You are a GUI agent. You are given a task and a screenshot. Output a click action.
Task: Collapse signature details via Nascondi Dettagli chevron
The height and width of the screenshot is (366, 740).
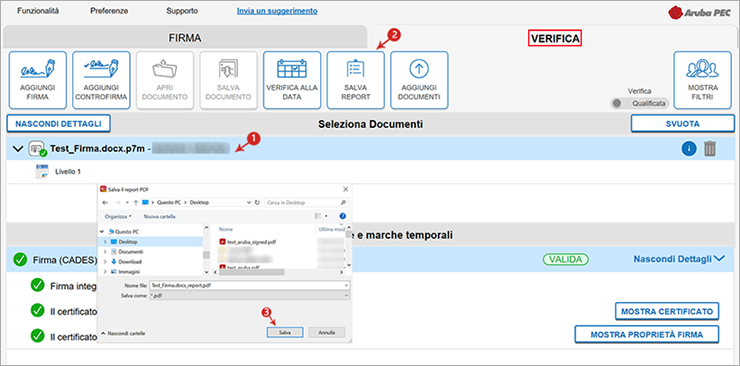(x=719, y=259)
